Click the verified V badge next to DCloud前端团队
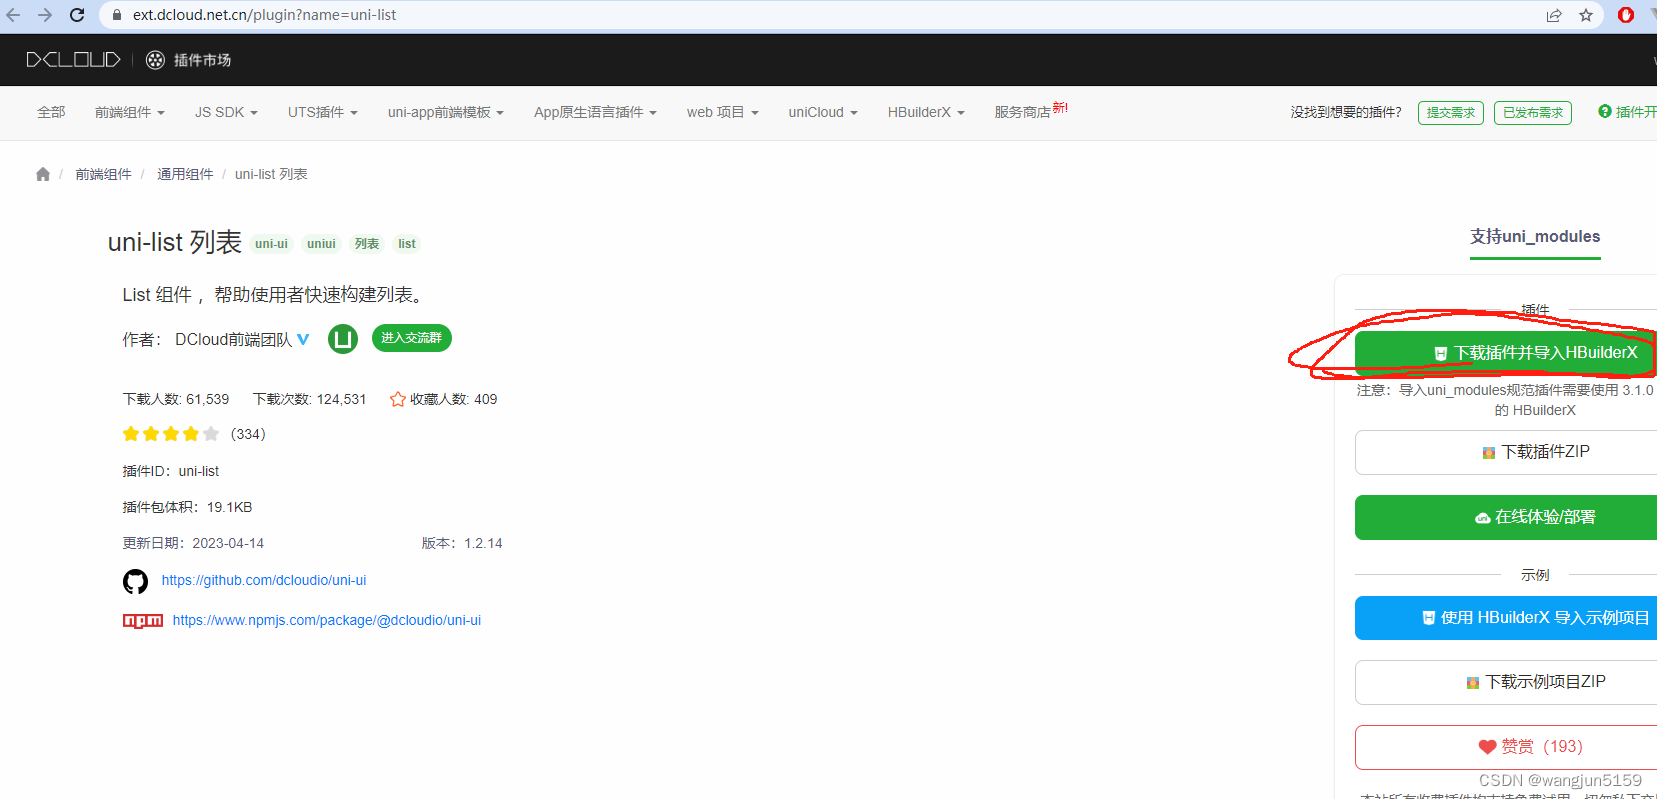The width and height of the screenshot is (1657, 799). tap(303, 339)
